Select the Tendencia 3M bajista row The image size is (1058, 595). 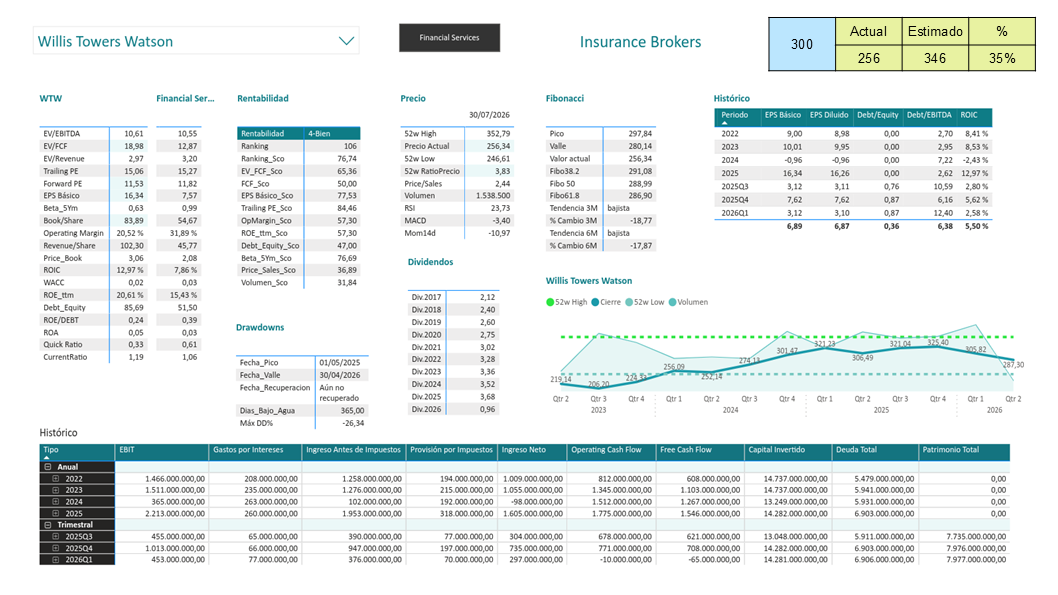[x=601, y=208]
